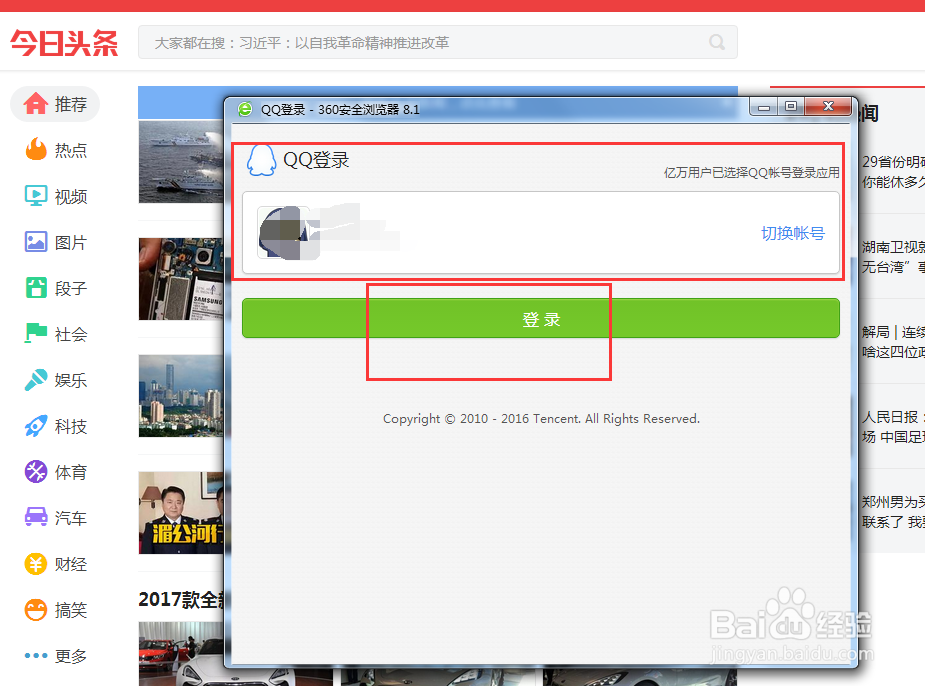
Task: Click the QQ penguin logo icon
Action: (x=261, y=160)
